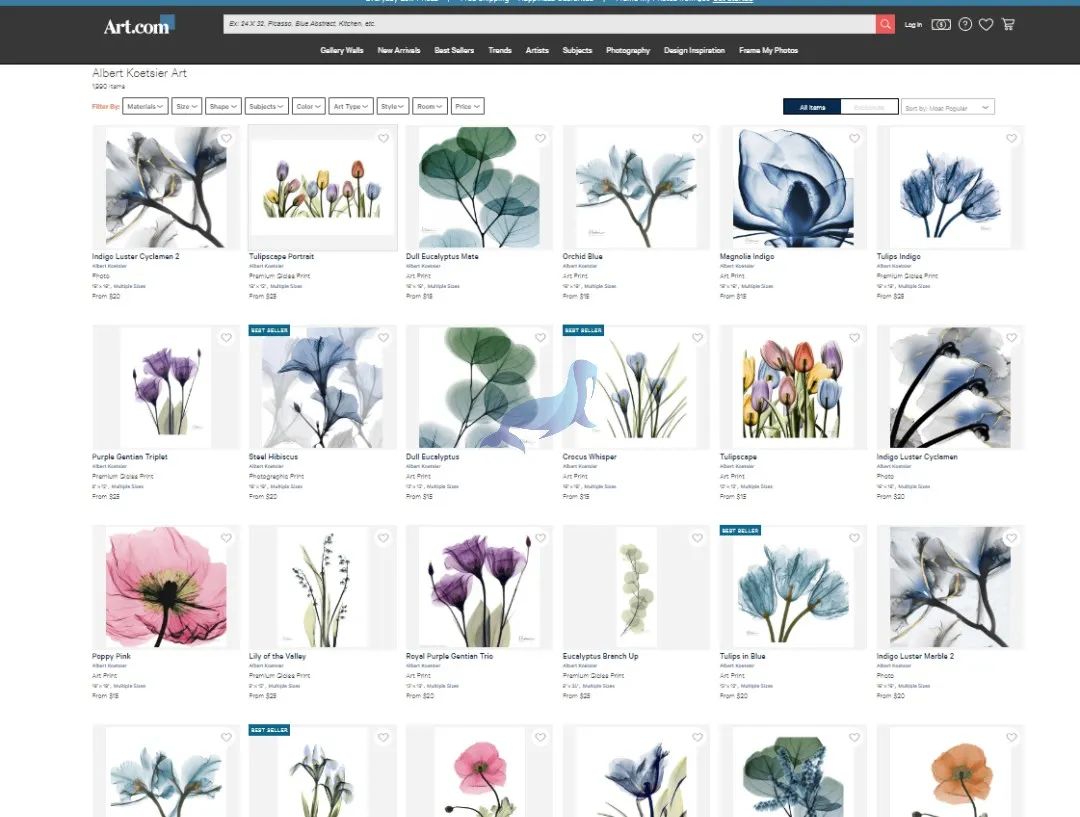Image resolution: width=1080 pixels, height=817 pixels.
Task: Favorite Poppy Pink with heart icon
Action: (226, 538)
